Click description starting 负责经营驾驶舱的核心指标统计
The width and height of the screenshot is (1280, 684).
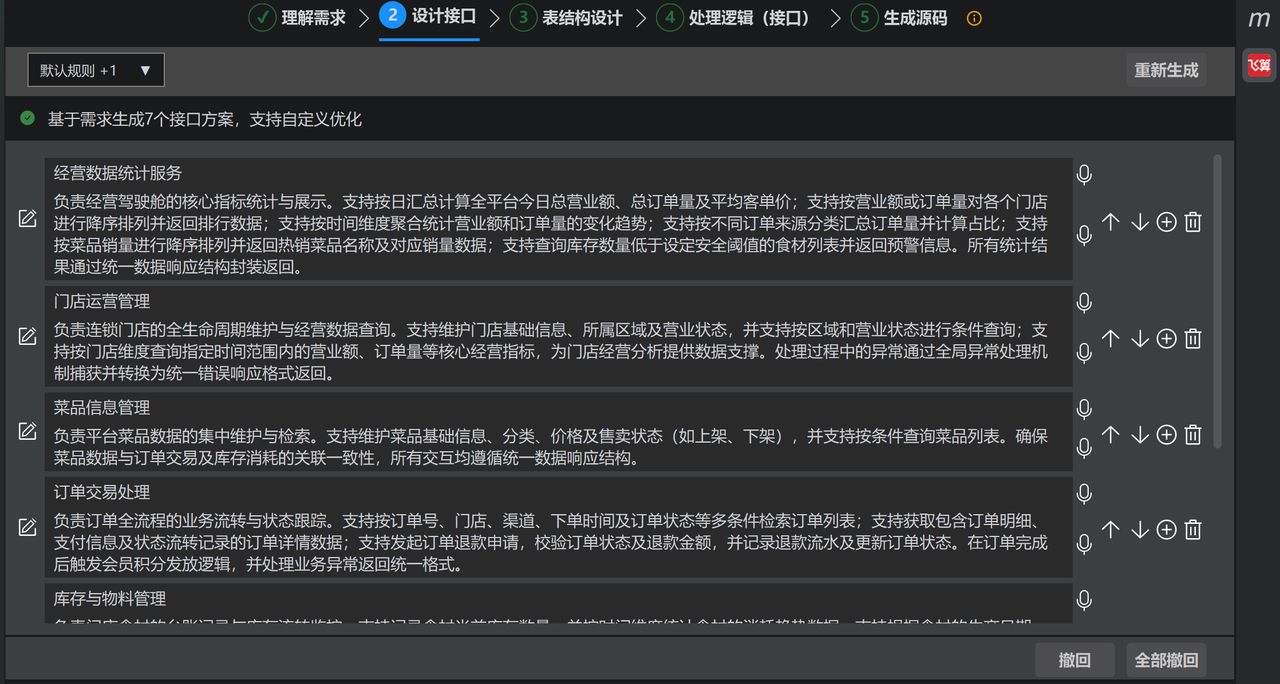pos(551,233)
